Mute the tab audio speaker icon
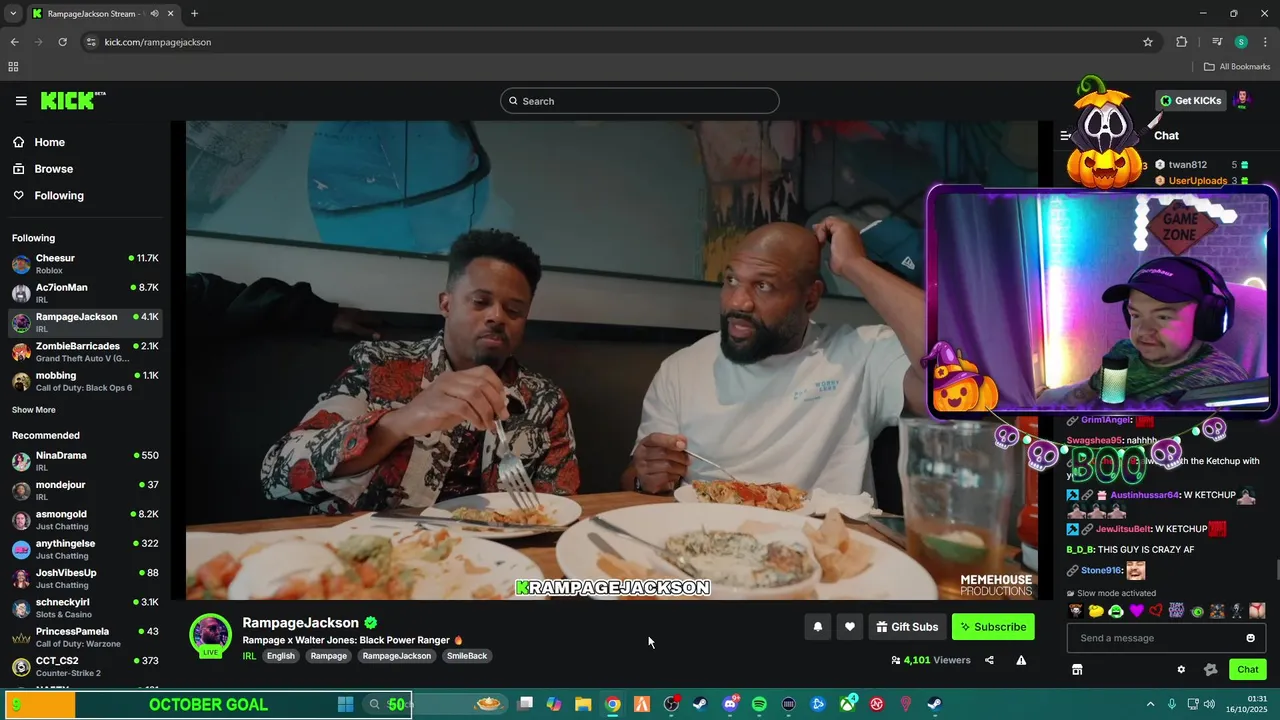1280x720 pixels. [154, 14]
